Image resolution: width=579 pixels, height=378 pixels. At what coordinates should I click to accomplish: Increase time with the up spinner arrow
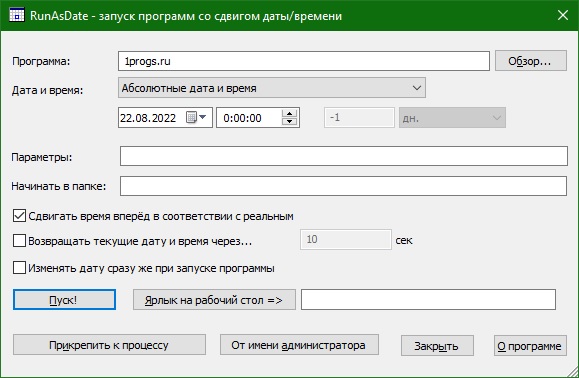(x=290, y=114)
